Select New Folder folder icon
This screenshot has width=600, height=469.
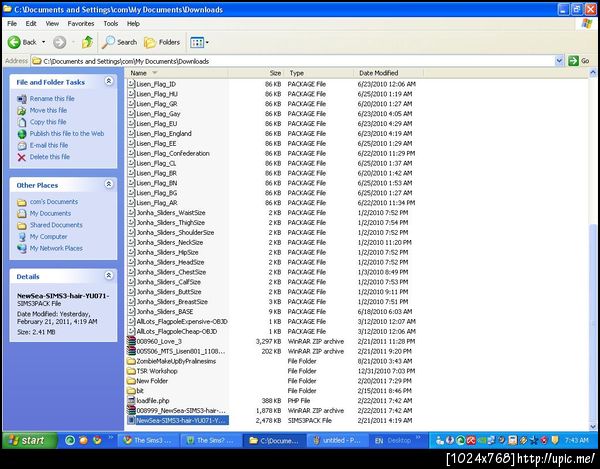[131, 381]
